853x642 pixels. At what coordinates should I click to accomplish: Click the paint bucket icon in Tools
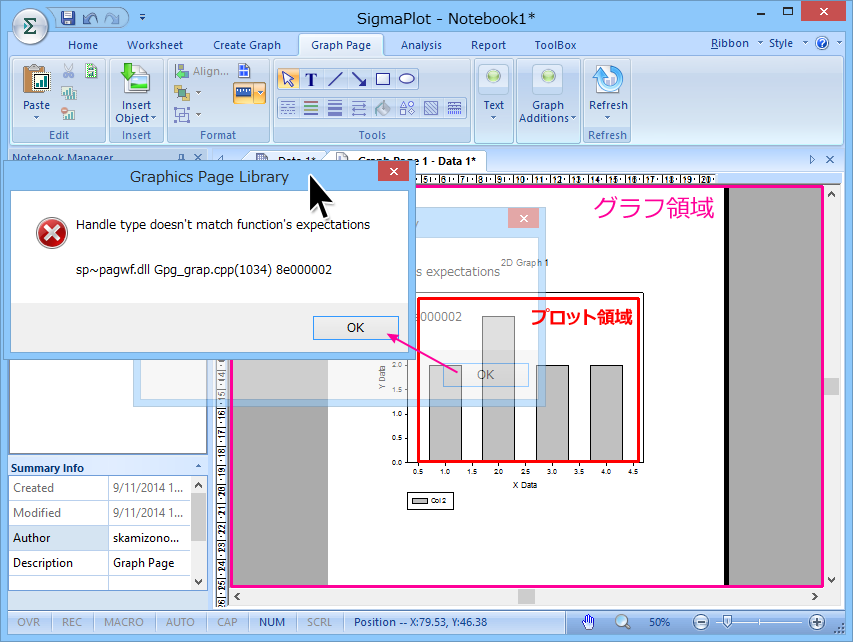pos(383,108)
